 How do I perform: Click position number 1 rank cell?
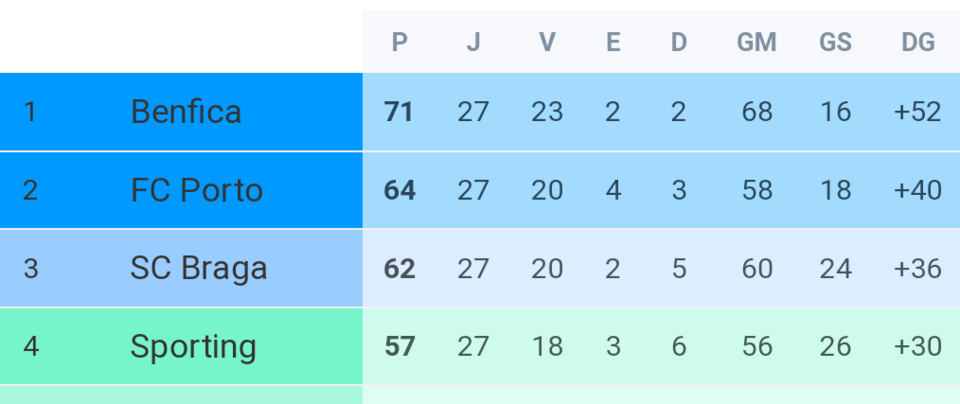pos(30,111)
